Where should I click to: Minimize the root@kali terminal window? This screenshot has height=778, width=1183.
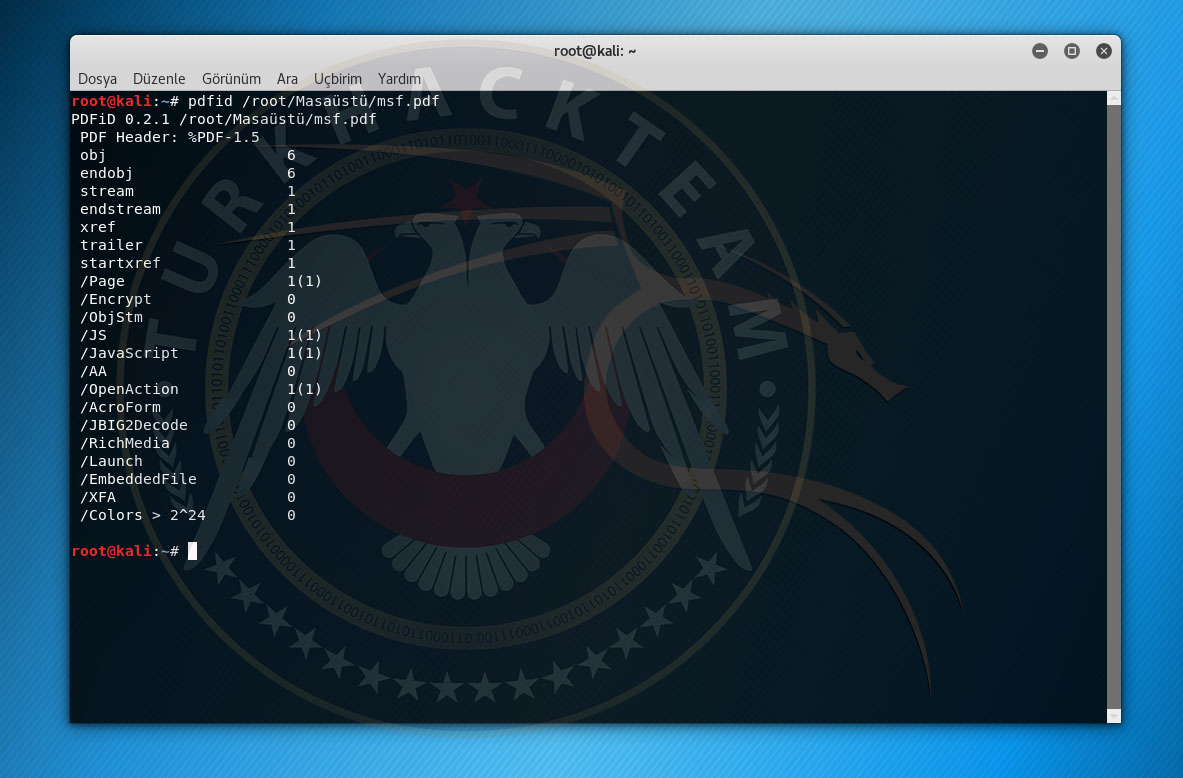pyautogui.click(x=1040, y=51)
